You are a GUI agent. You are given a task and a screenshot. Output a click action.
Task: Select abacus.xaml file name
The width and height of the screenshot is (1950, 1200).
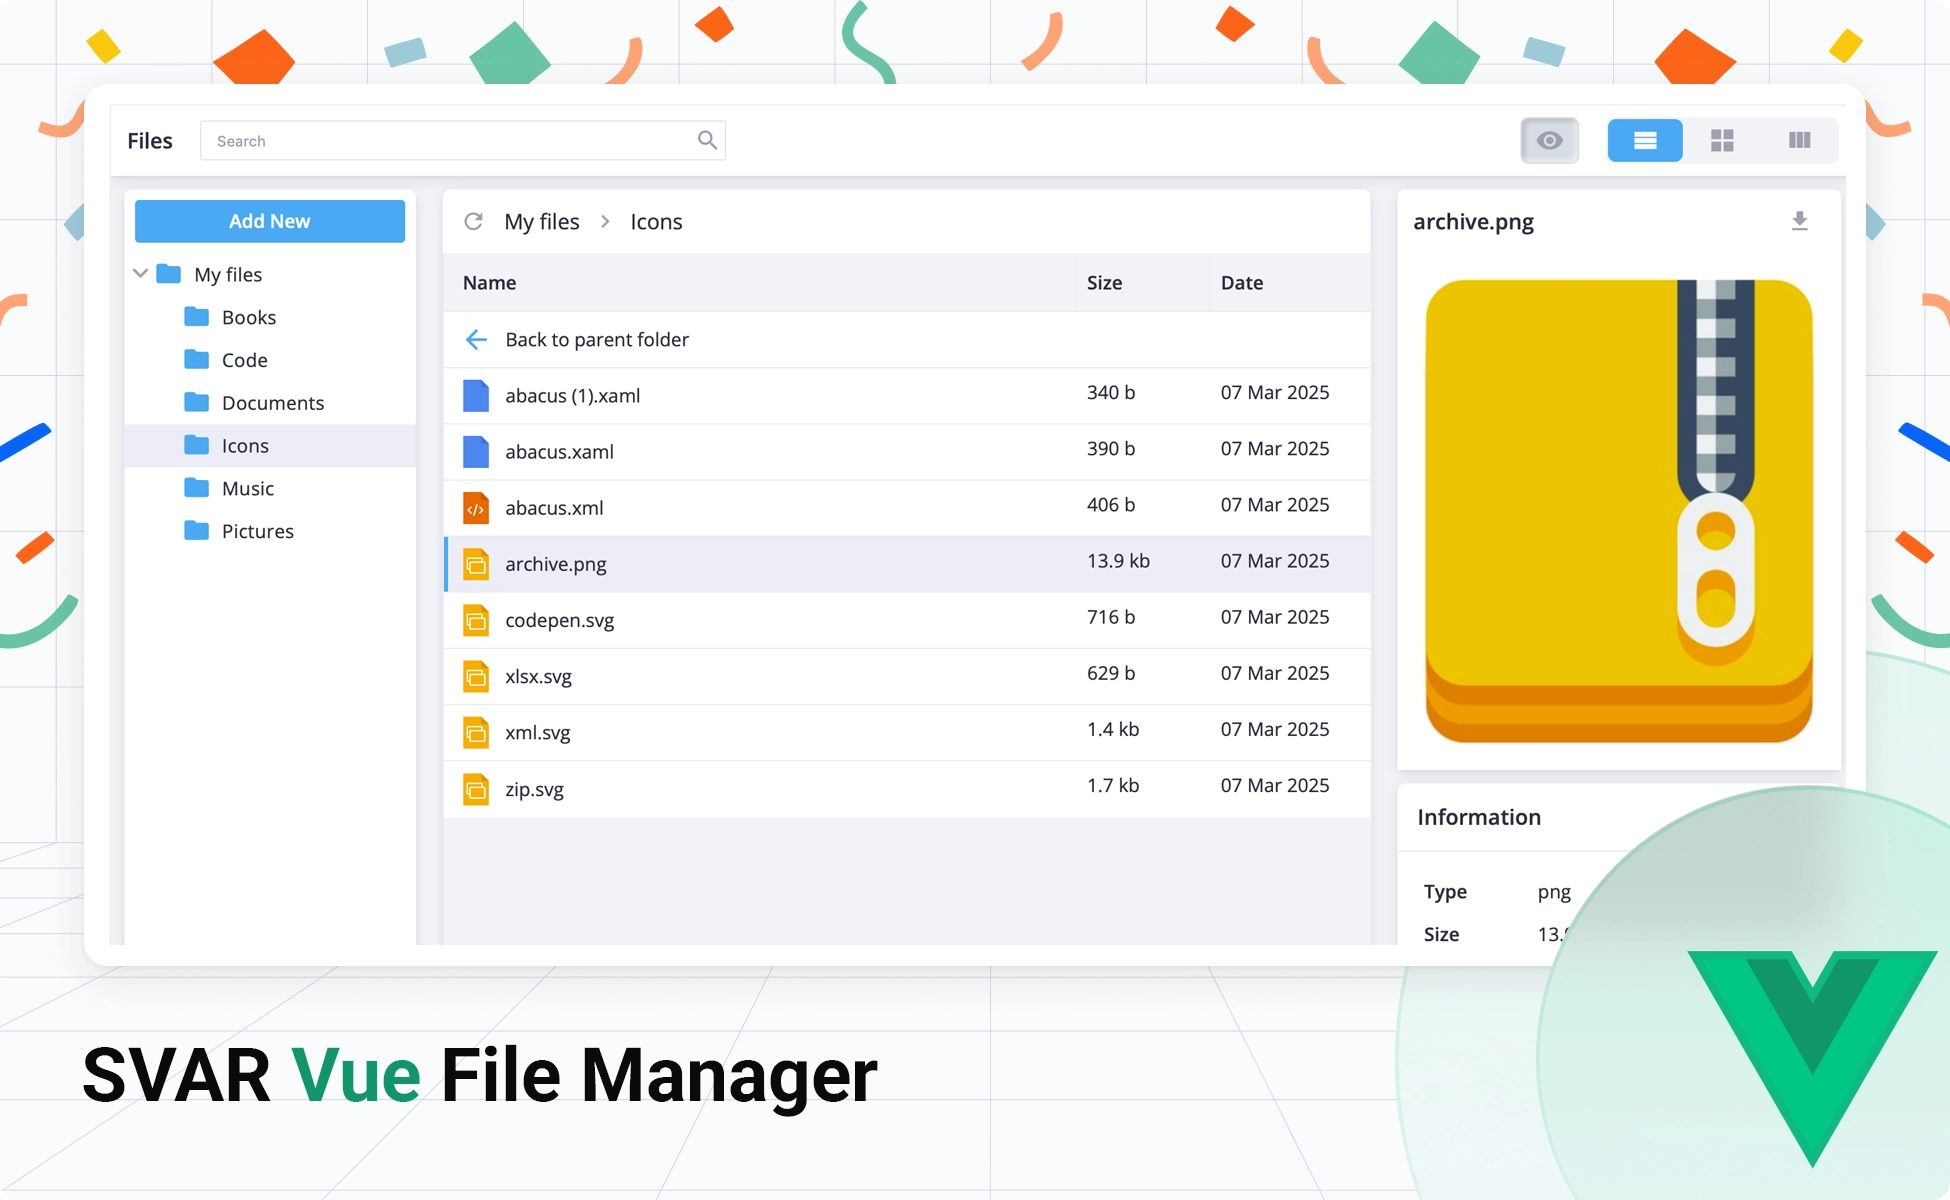559,452
